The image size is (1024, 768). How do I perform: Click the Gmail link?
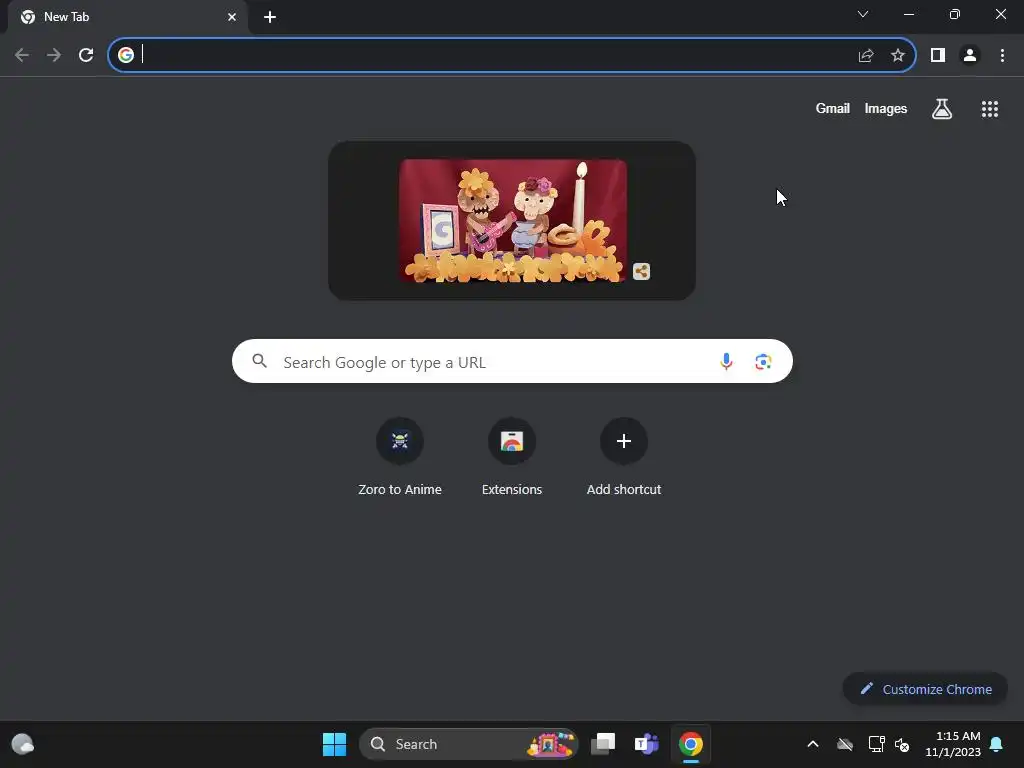pyautogui.click(x=833, y=108)
